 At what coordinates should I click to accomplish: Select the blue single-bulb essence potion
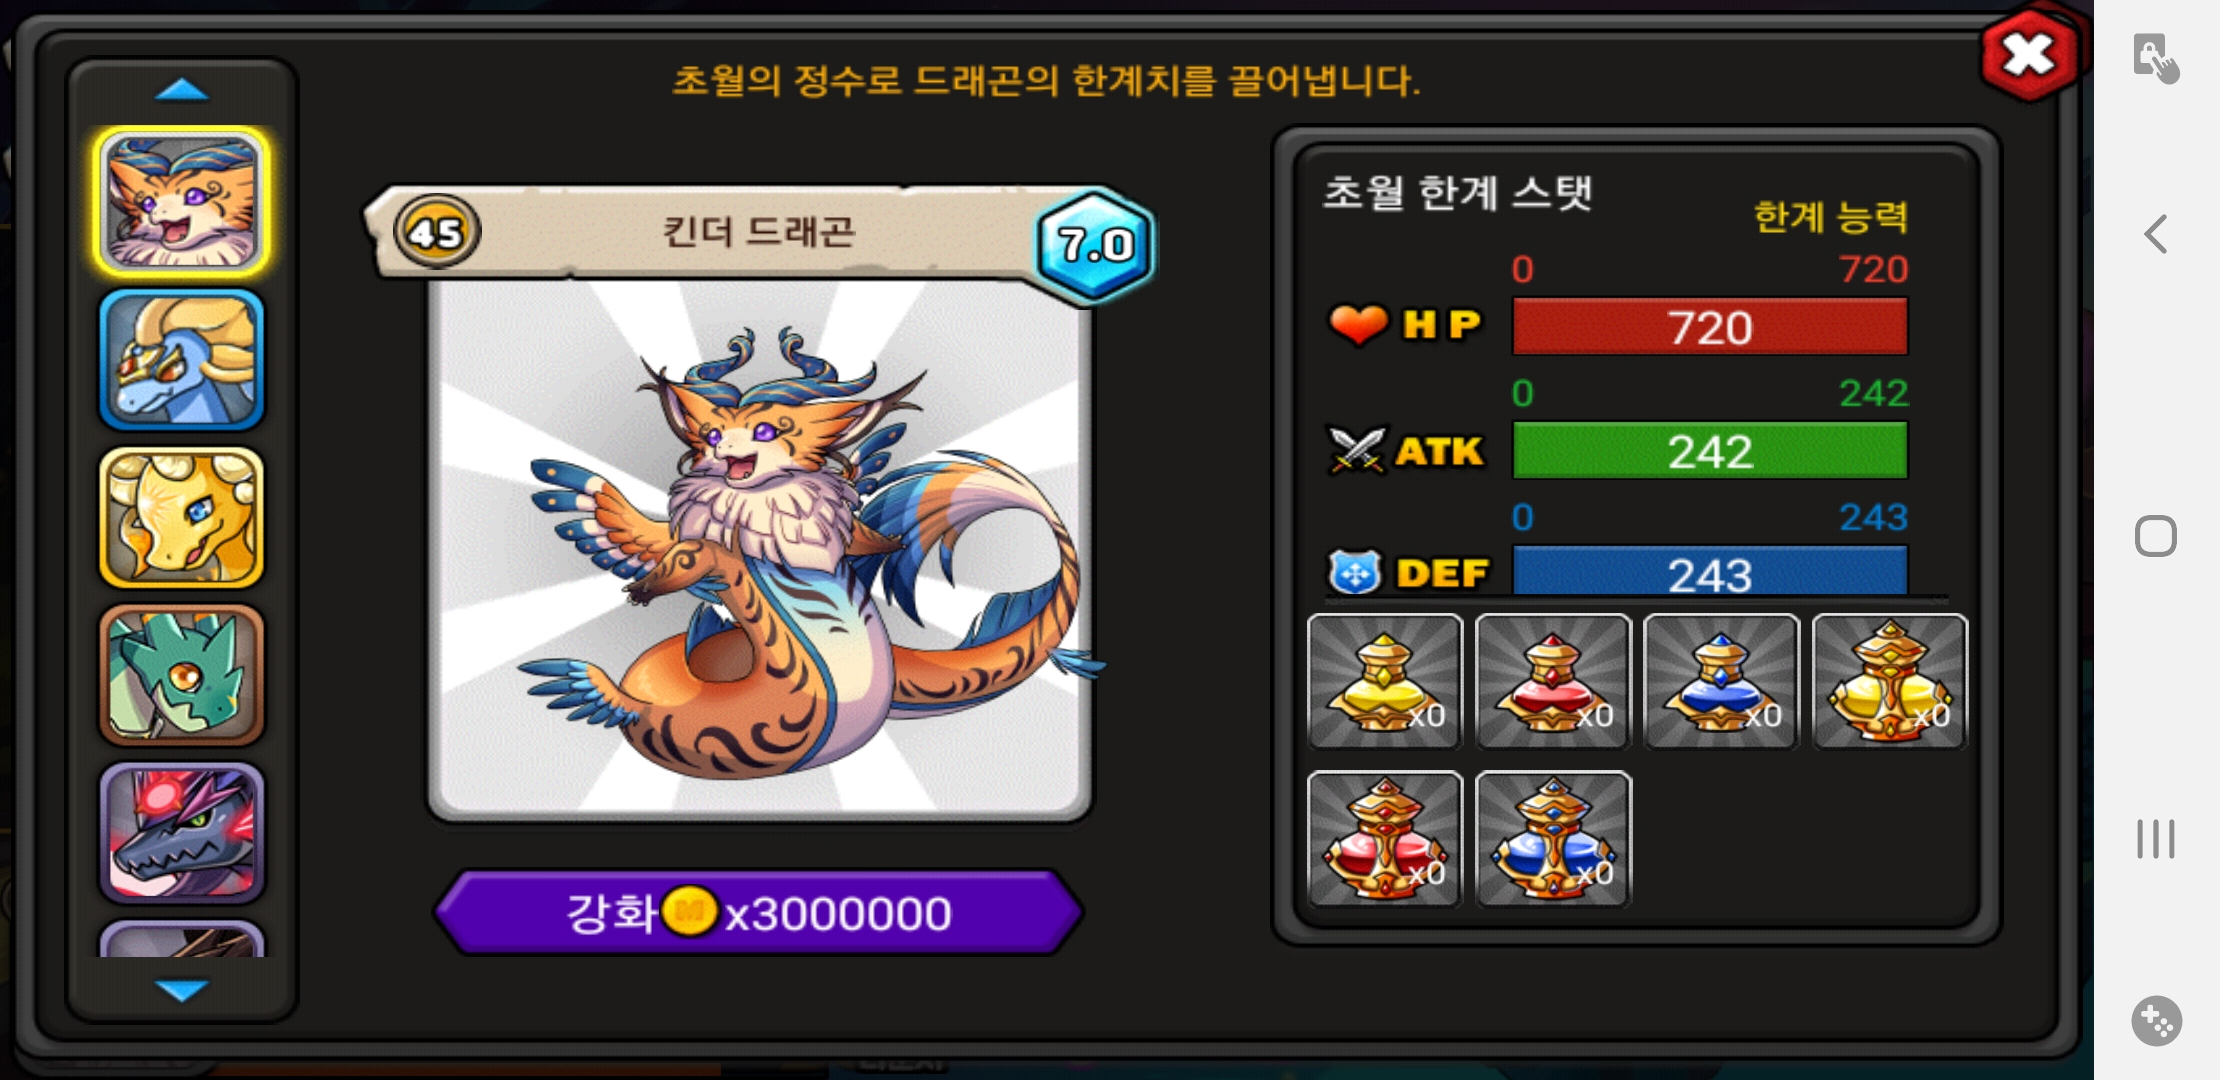coord(1721,681)
